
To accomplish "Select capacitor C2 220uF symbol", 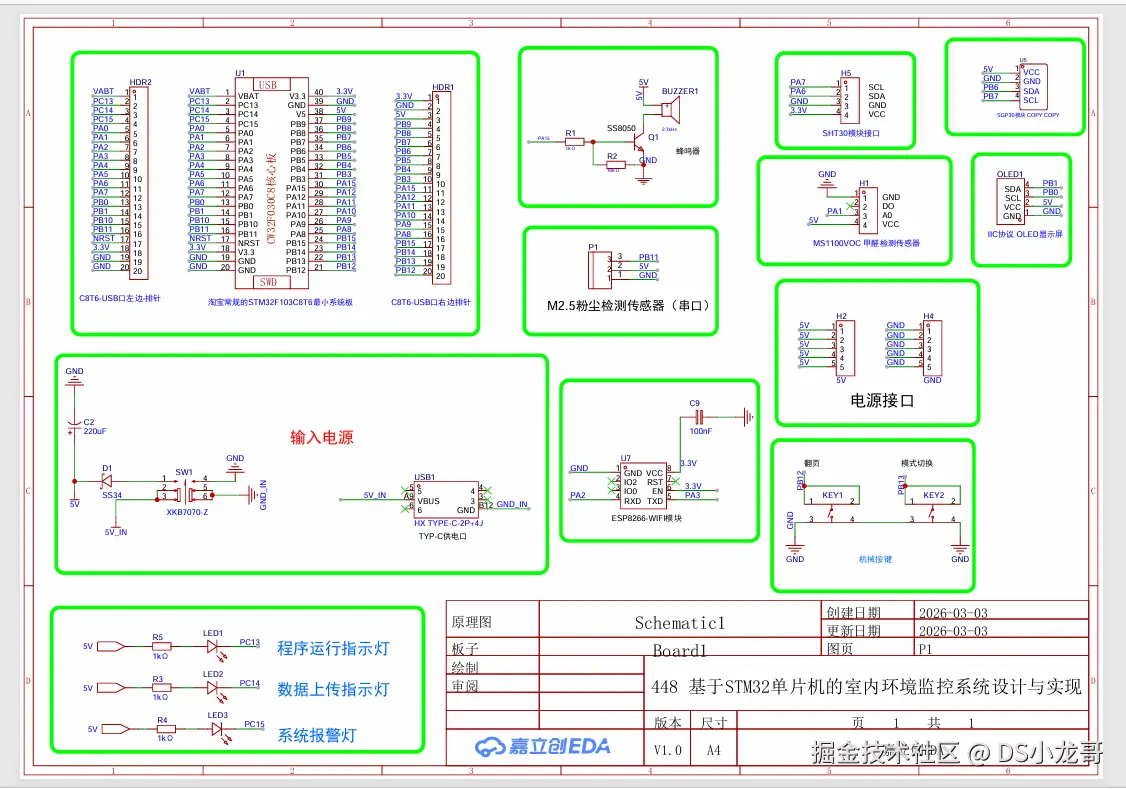I will [74, 426].
